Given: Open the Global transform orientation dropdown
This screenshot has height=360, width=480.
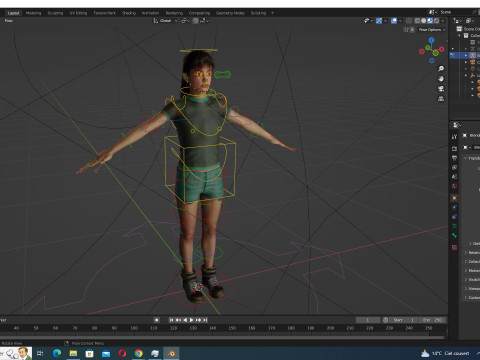Looking at the screenshot, I should pyautogui.click(x=165, y=21).
